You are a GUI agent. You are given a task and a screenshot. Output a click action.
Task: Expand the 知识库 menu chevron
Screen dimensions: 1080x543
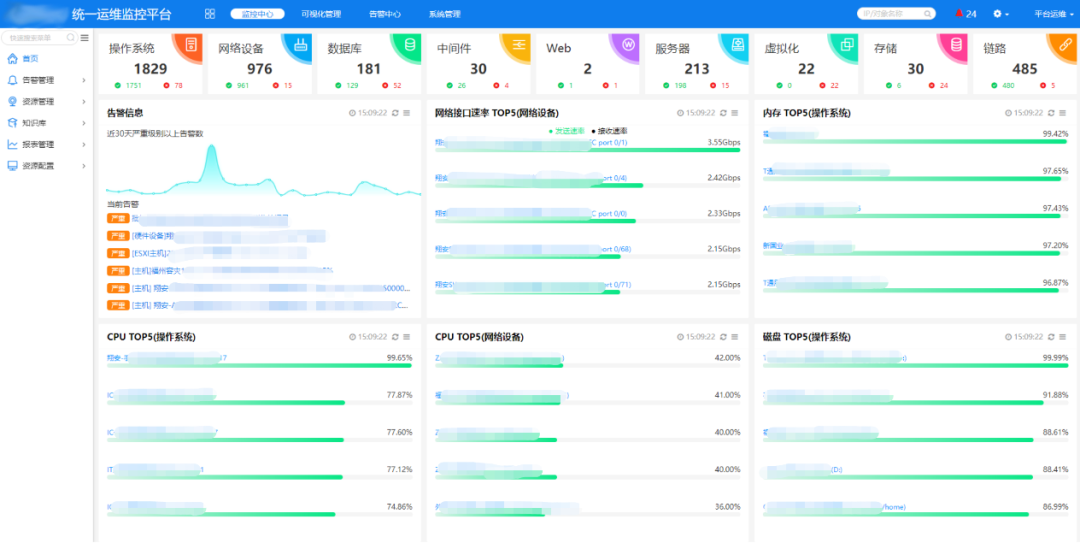click(x=83, y=123)
